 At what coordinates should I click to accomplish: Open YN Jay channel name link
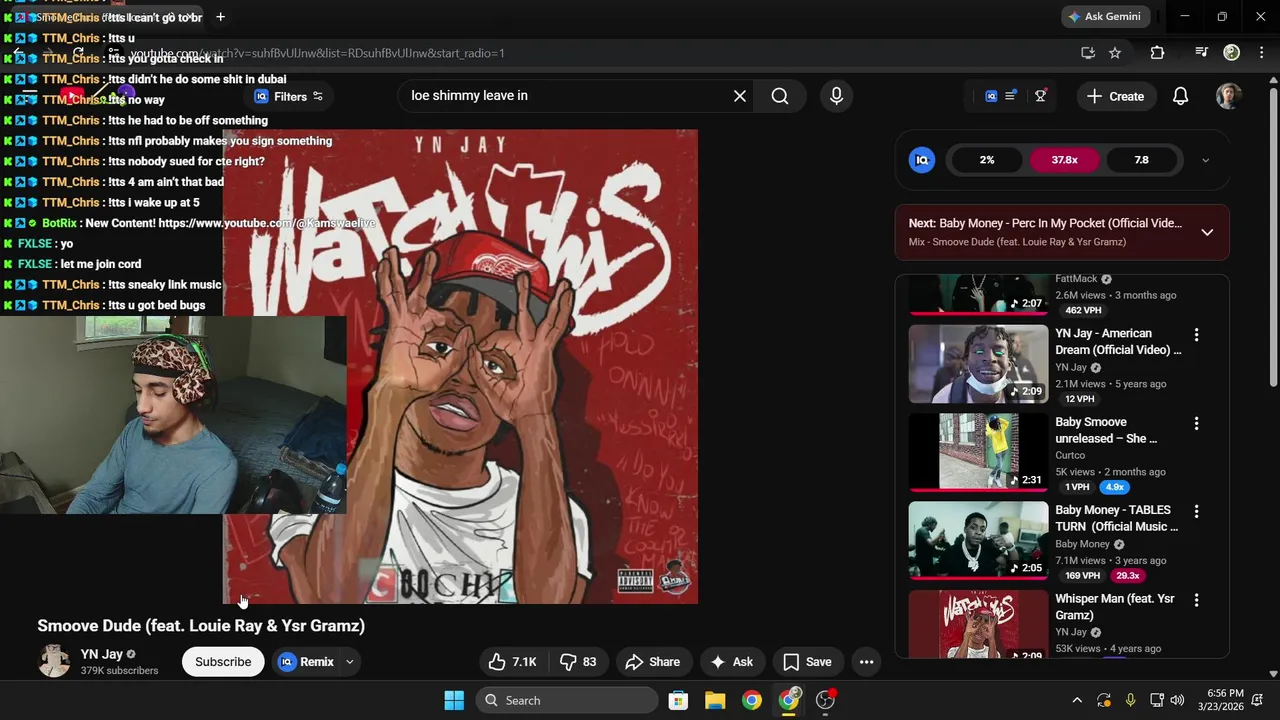coord(102,654)
